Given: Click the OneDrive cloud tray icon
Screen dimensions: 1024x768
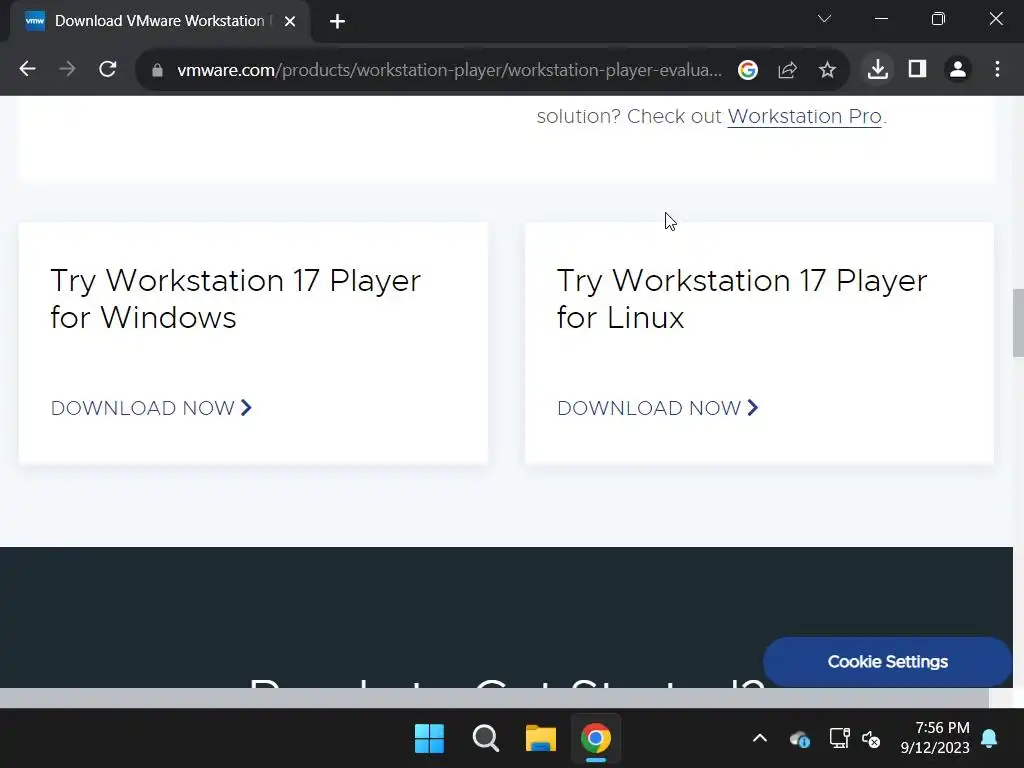Looking at the screenshot, I should click(x=799, y=739).
